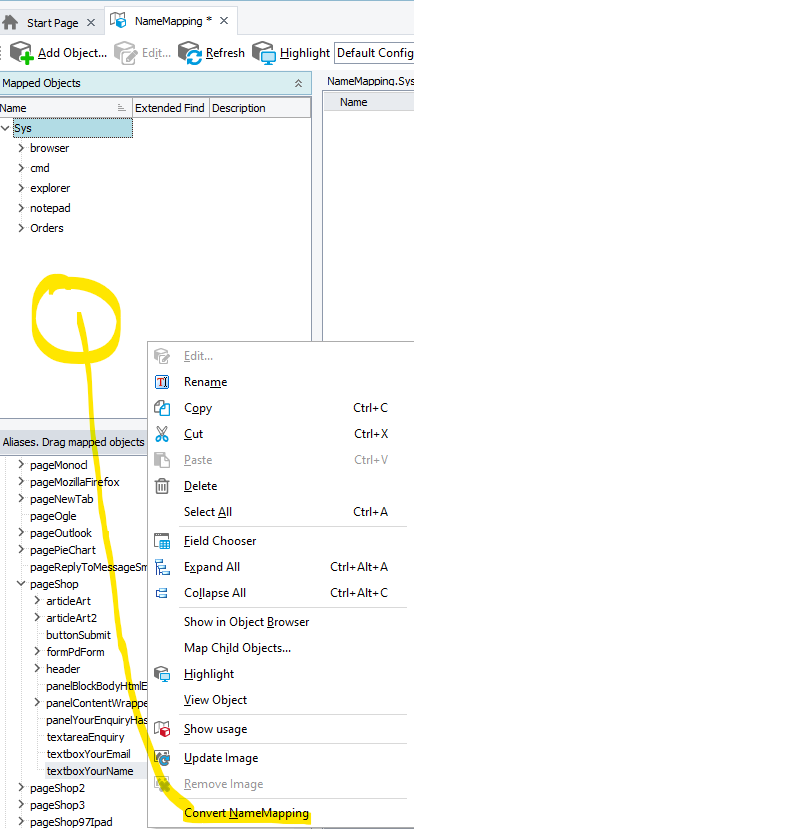
Task: Click the Collapse All icon
Action: click(x=162, y=593)
